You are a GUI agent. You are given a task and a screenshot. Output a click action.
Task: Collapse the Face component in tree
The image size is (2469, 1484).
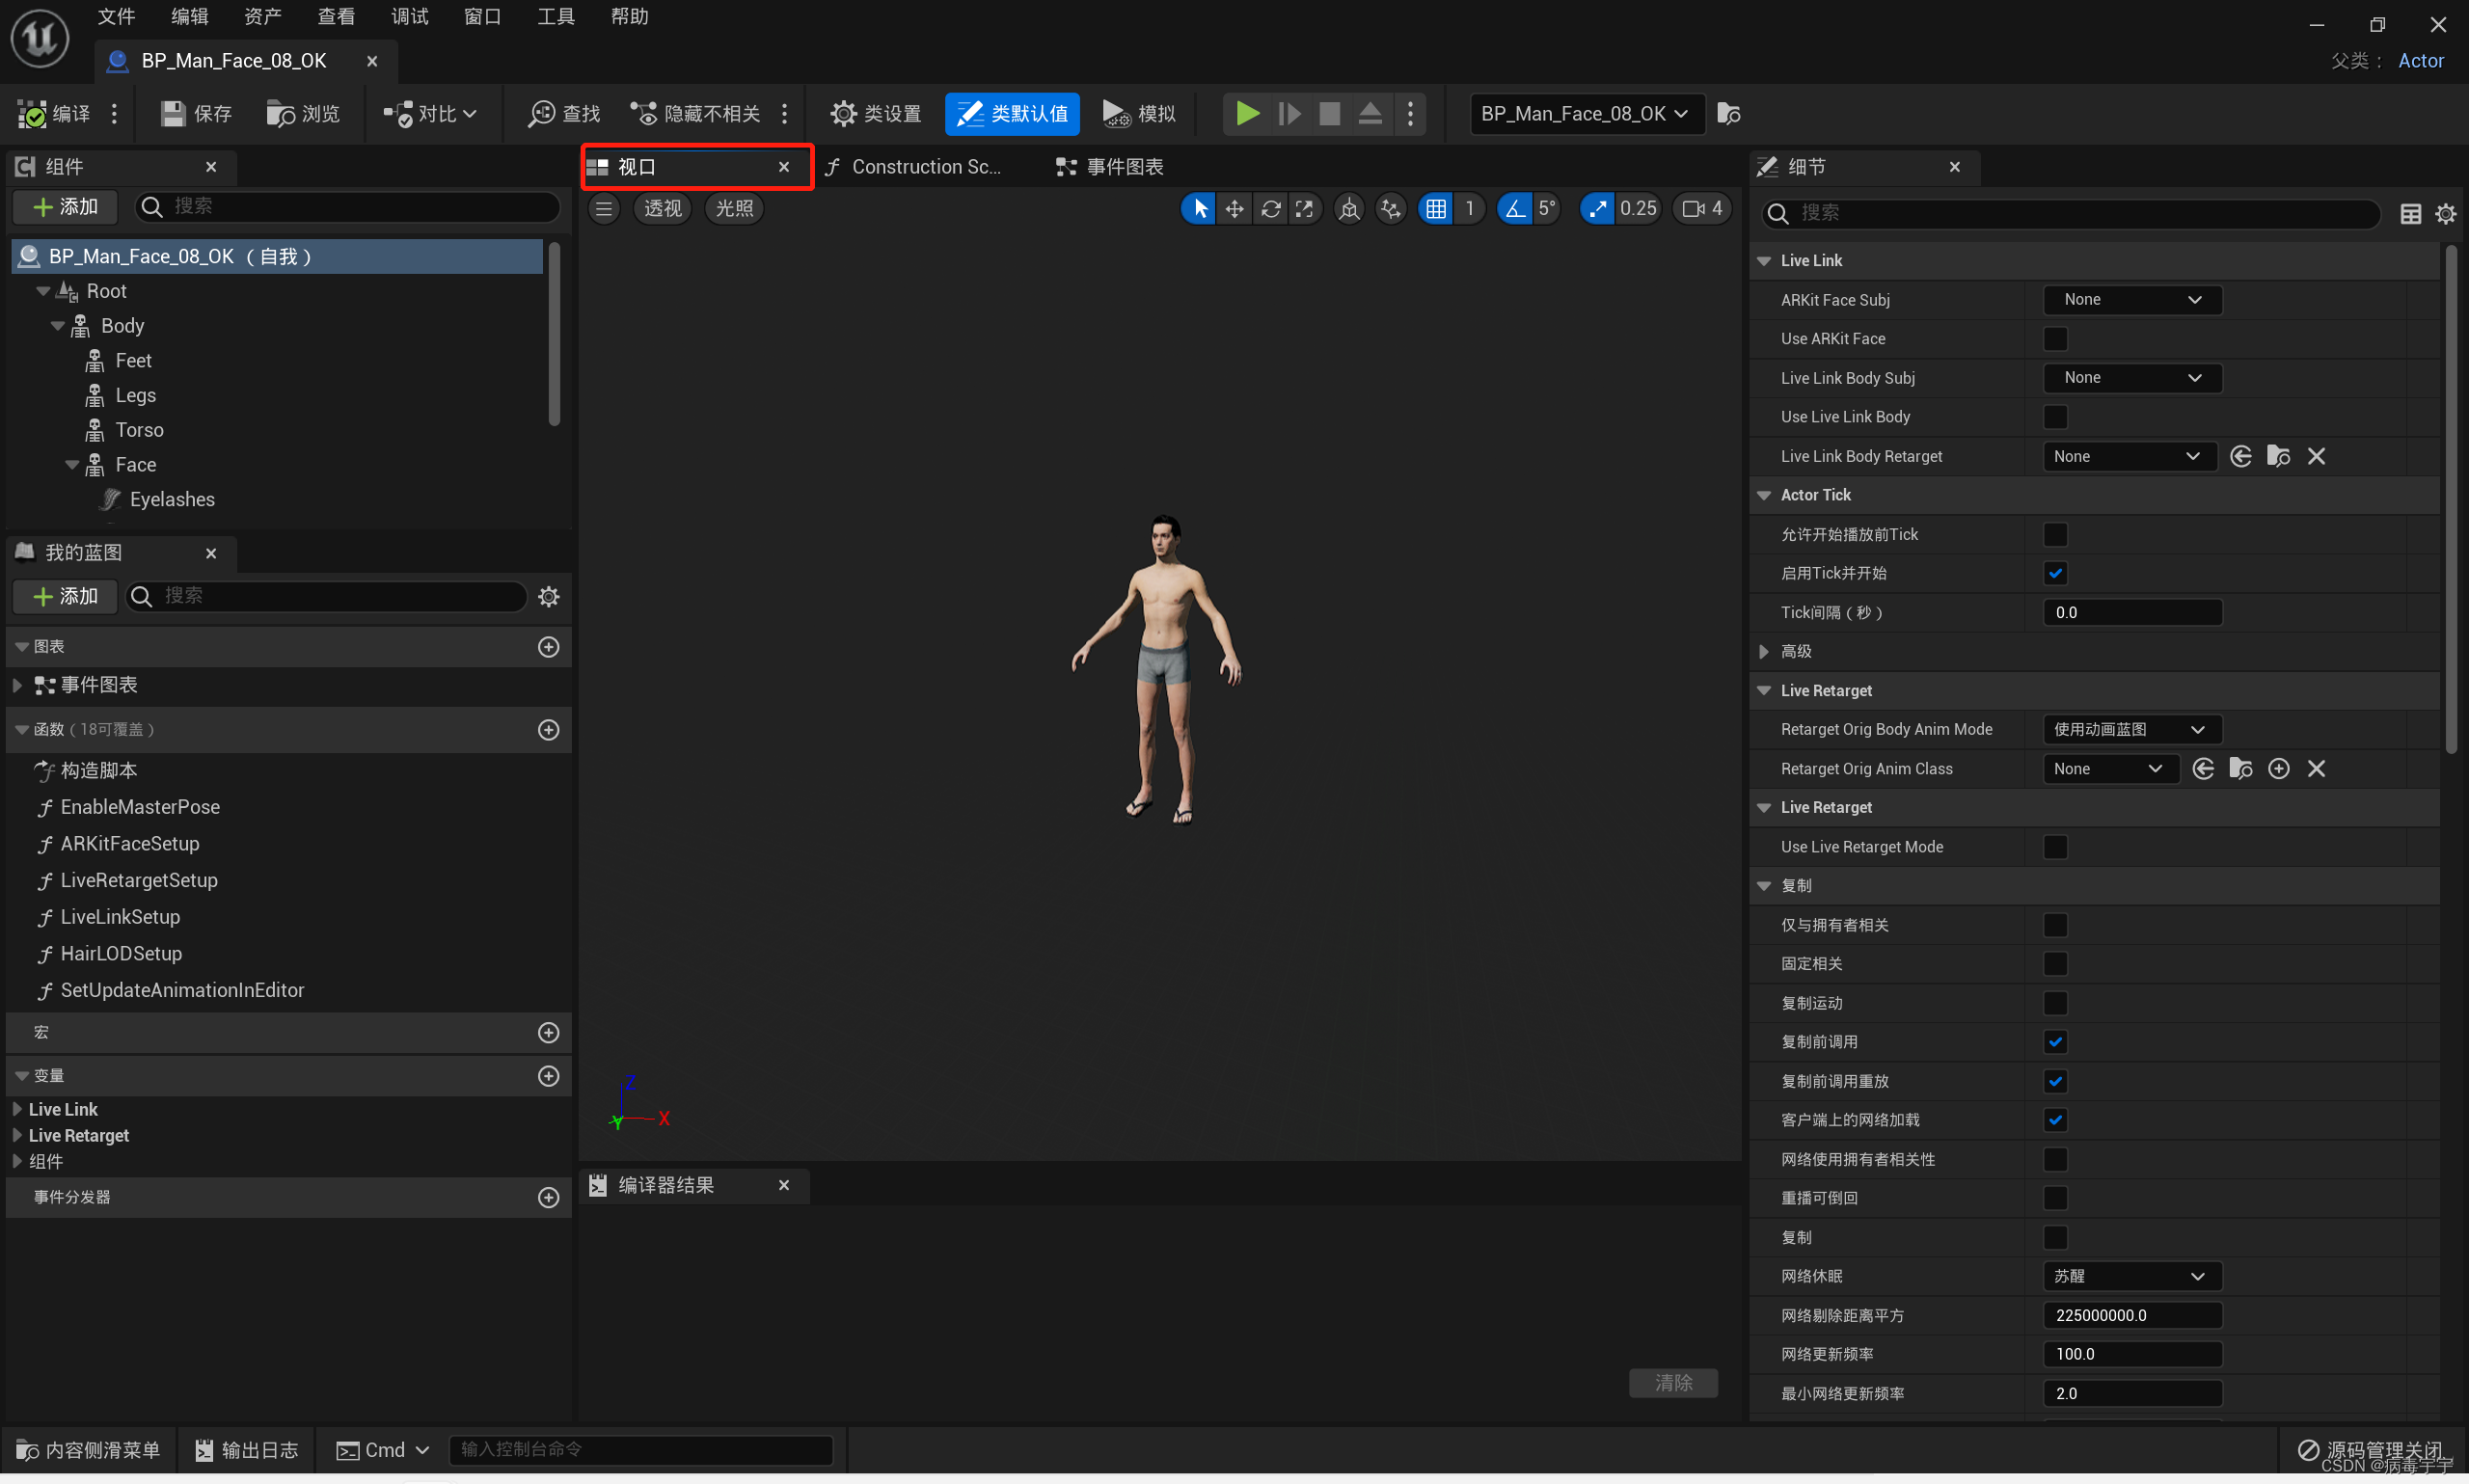(x=70, y=464)
